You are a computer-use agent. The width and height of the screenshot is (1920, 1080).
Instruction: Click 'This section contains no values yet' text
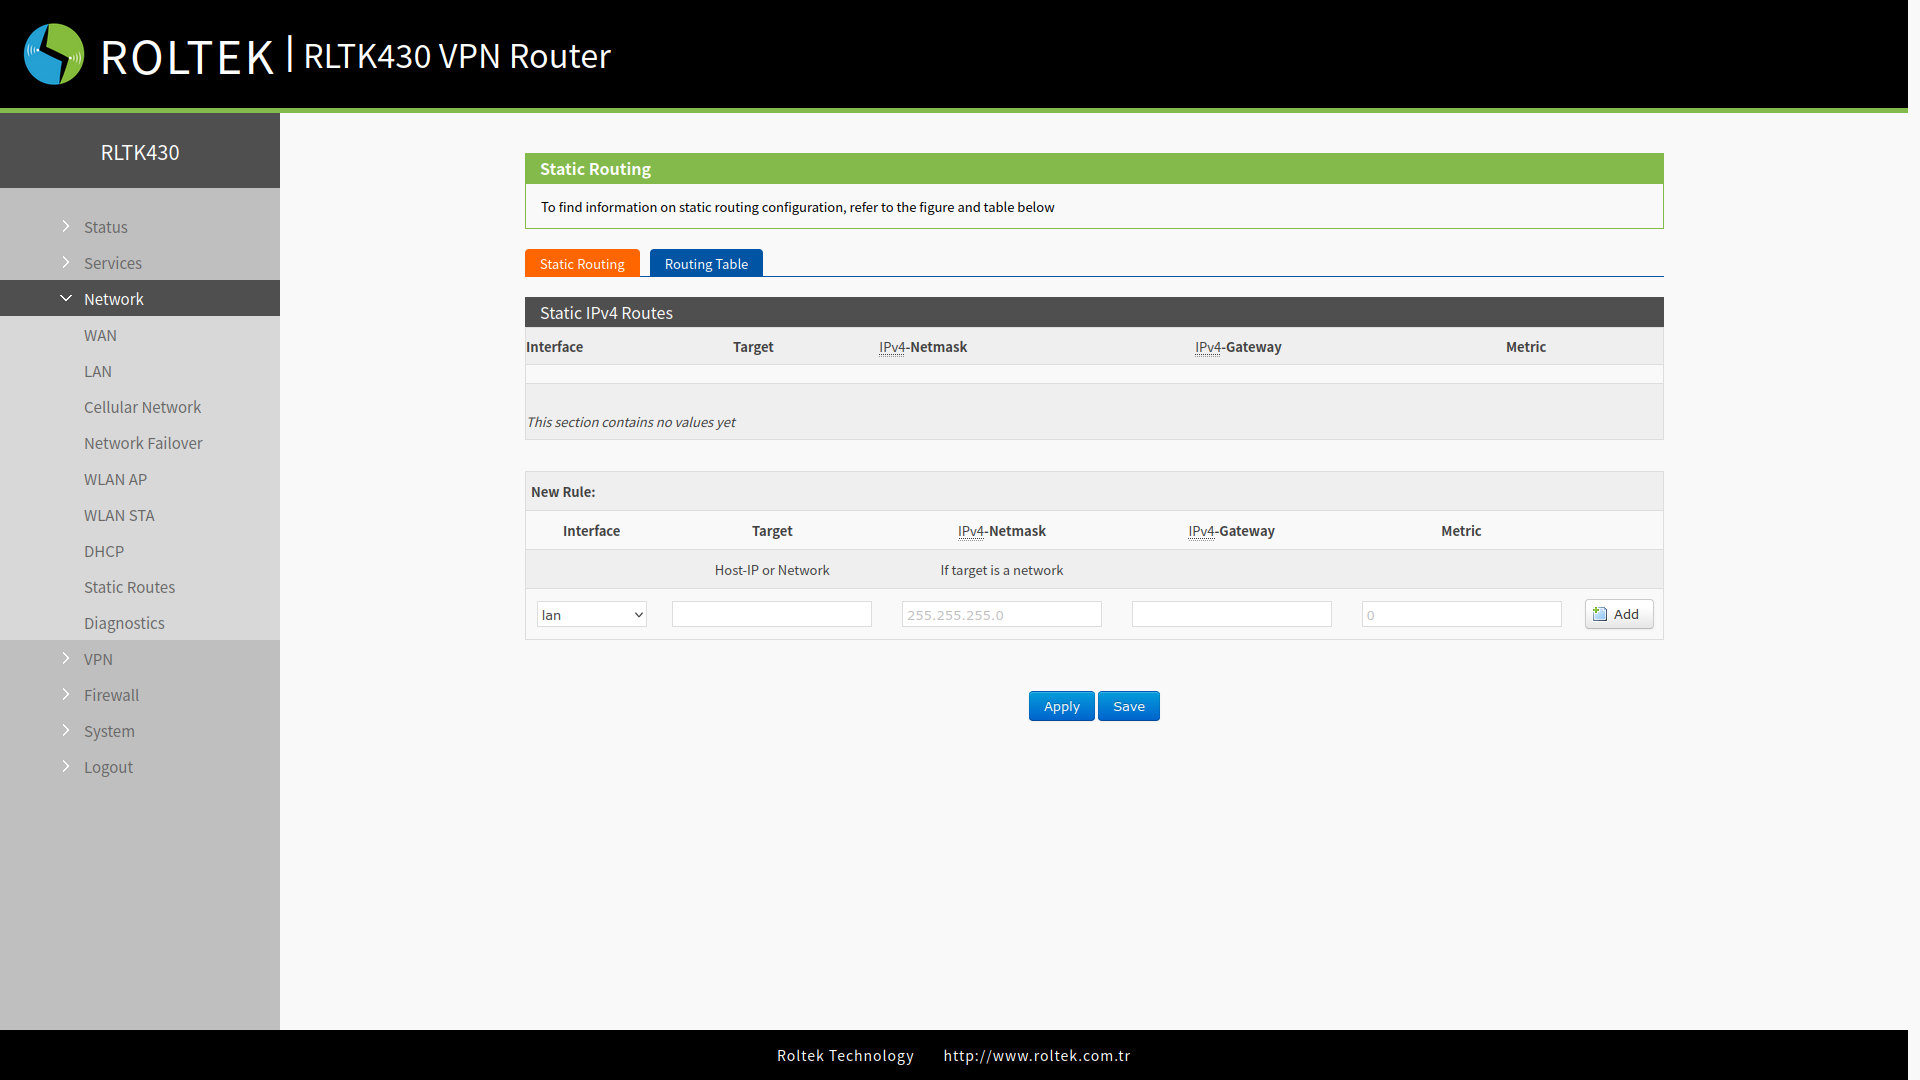(631, 422)
